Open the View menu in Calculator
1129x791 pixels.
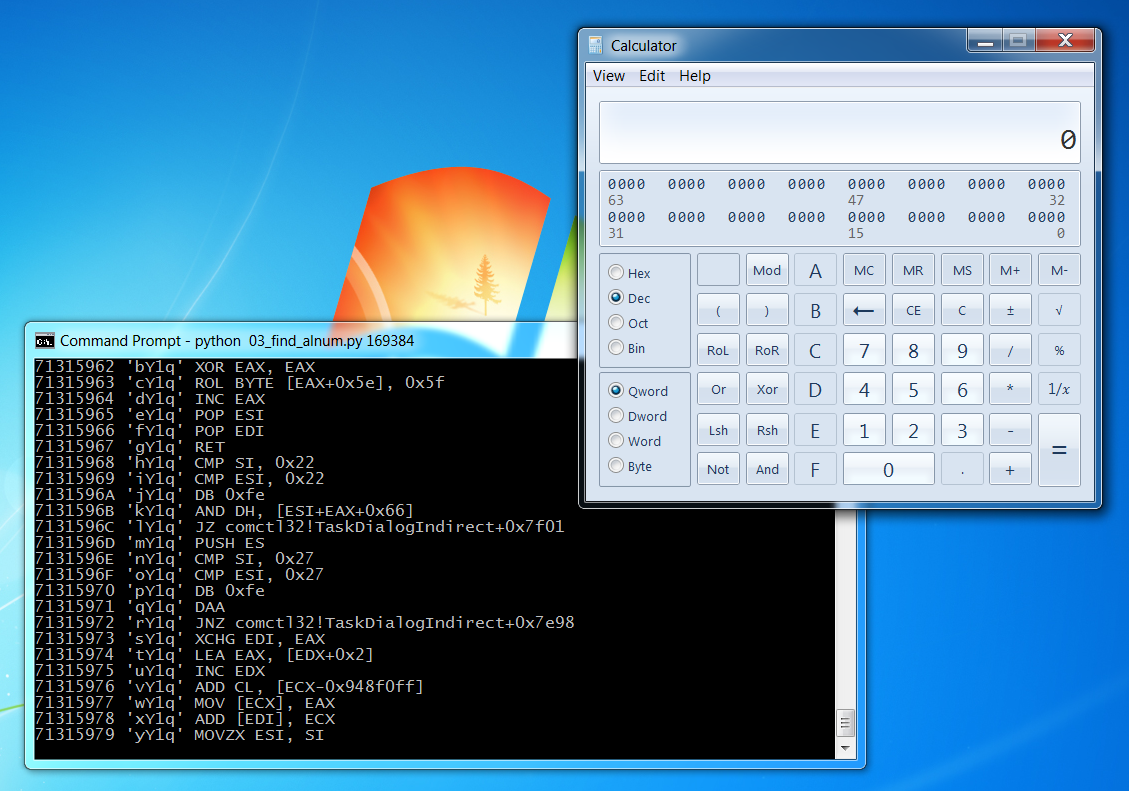pos(608,76)
